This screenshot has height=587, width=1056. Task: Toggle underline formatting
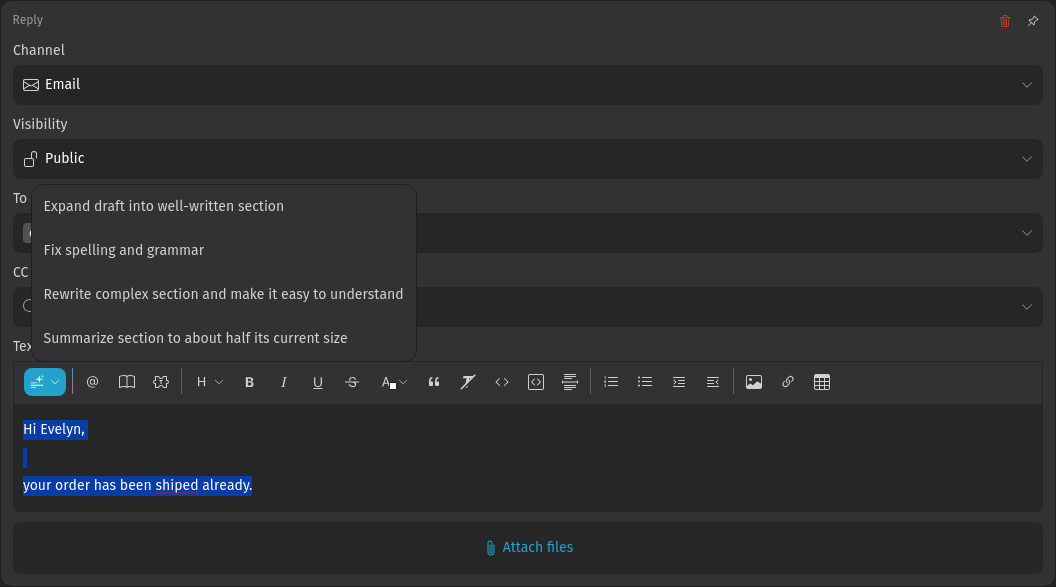click(x=318, y=382)
